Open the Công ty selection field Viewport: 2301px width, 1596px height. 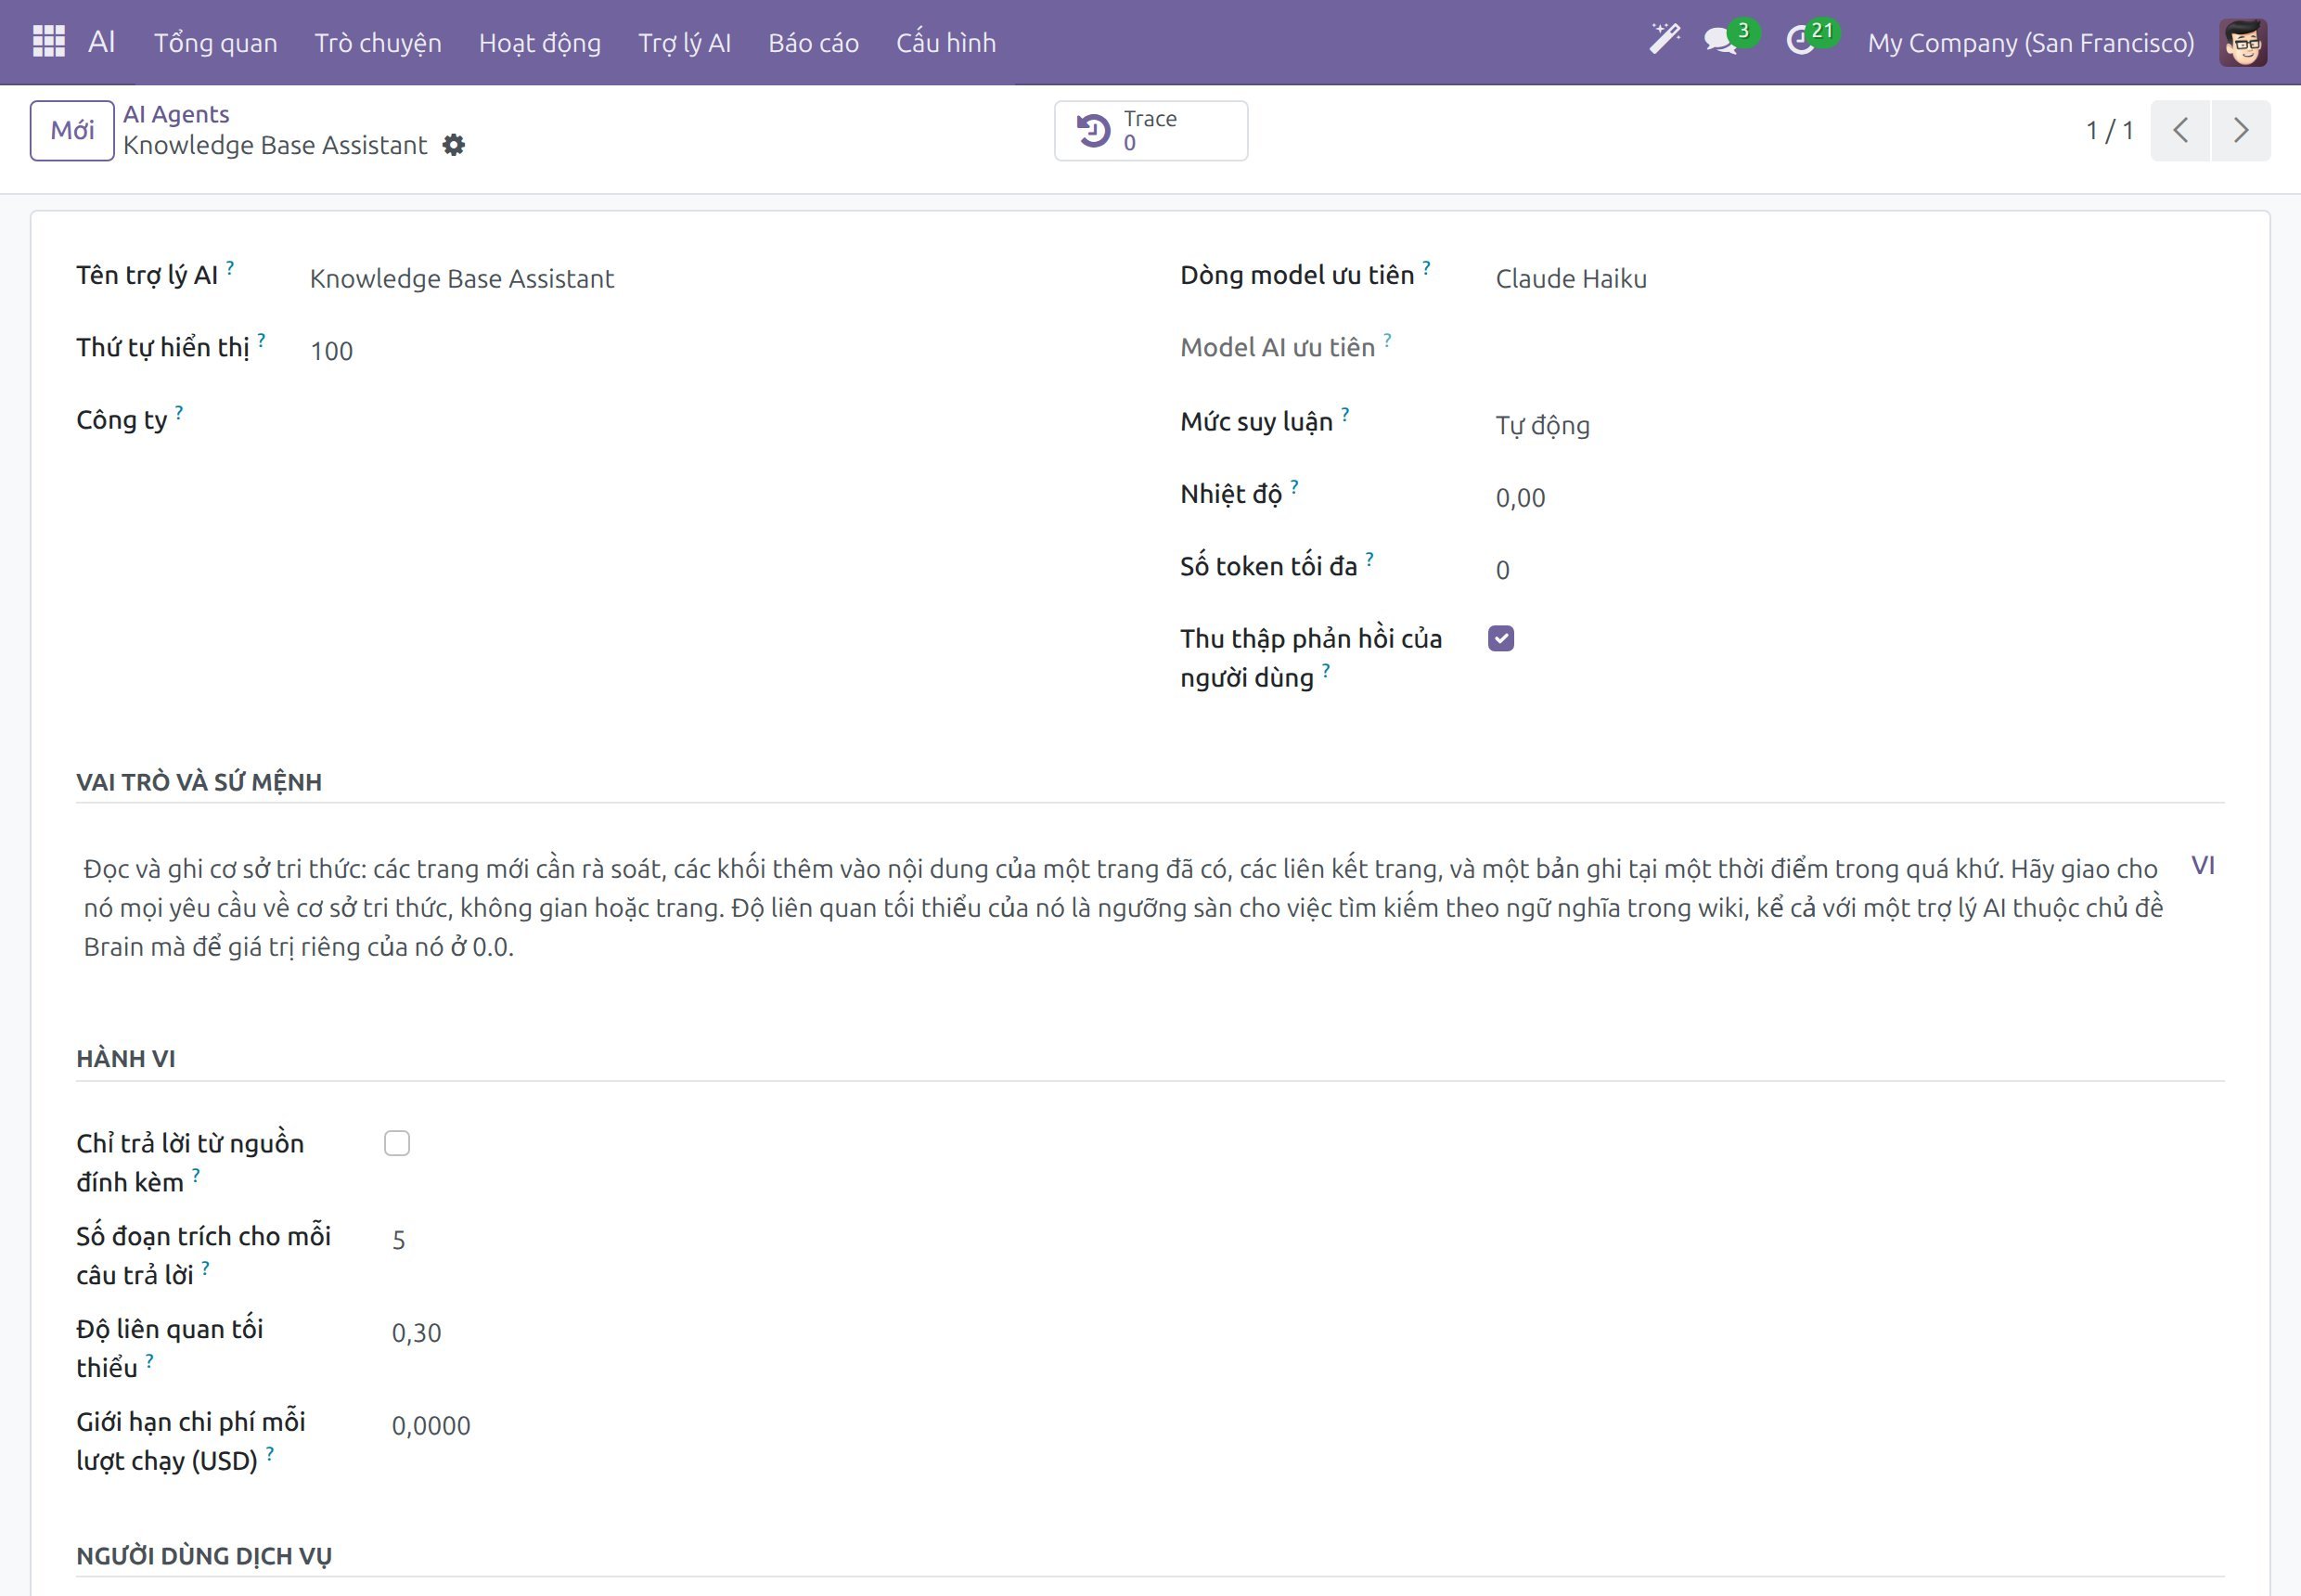(713, 421)
